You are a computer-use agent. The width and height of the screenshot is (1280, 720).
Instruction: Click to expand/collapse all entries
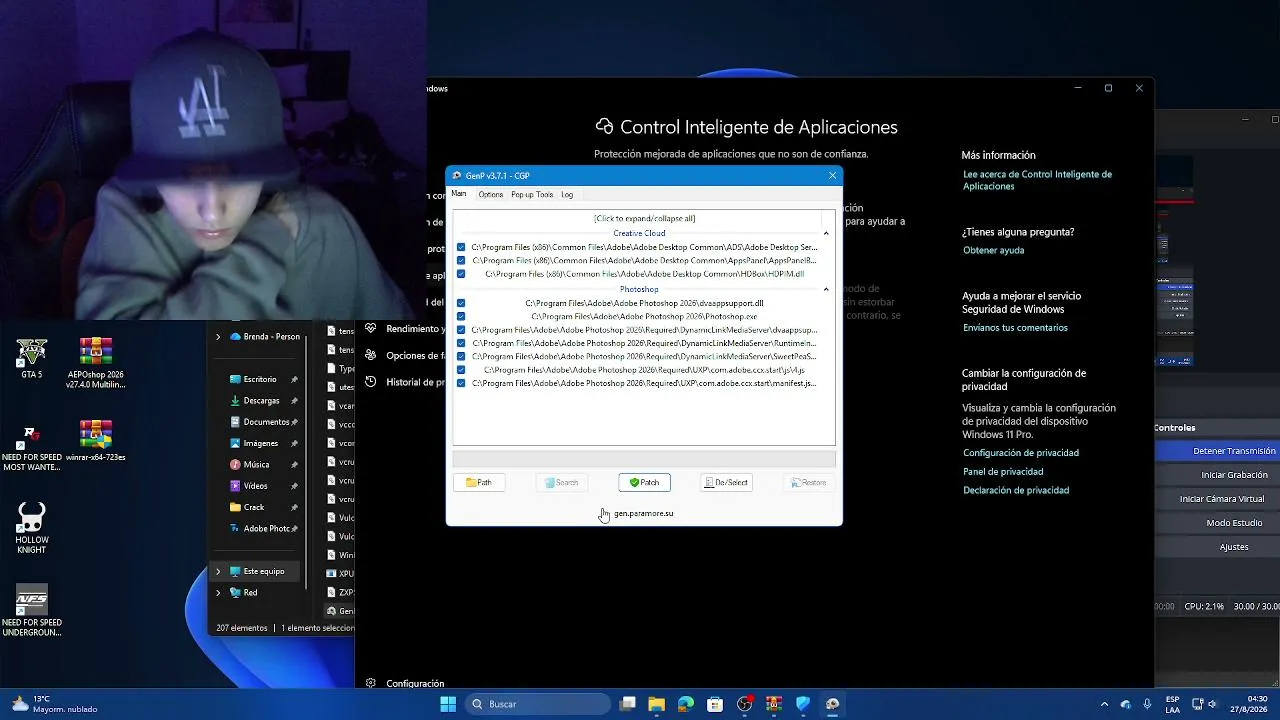(644, 218)
